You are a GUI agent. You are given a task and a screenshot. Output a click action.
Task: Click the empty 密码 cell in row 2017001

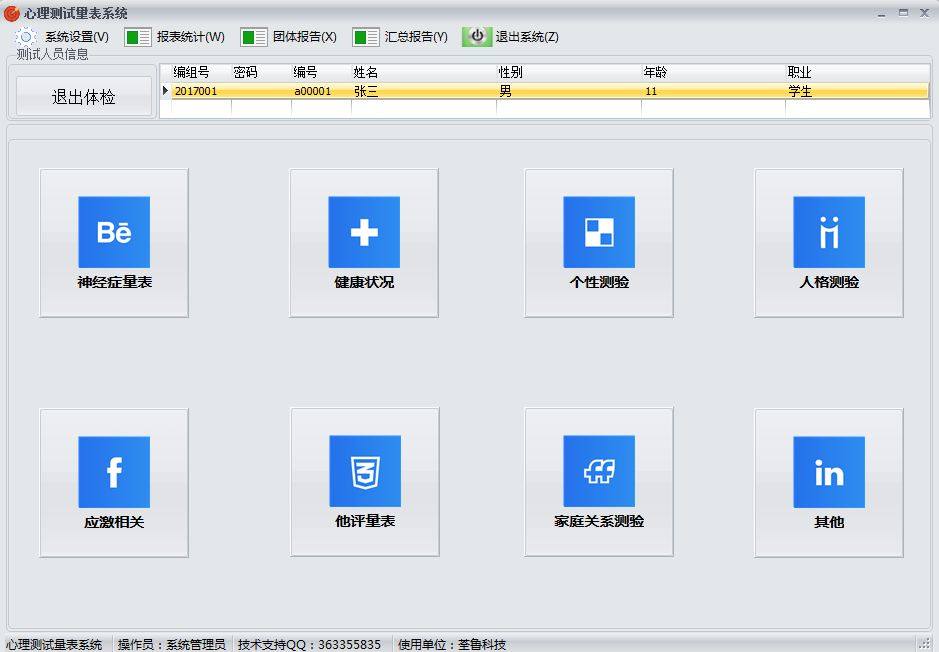pos(261,91)
